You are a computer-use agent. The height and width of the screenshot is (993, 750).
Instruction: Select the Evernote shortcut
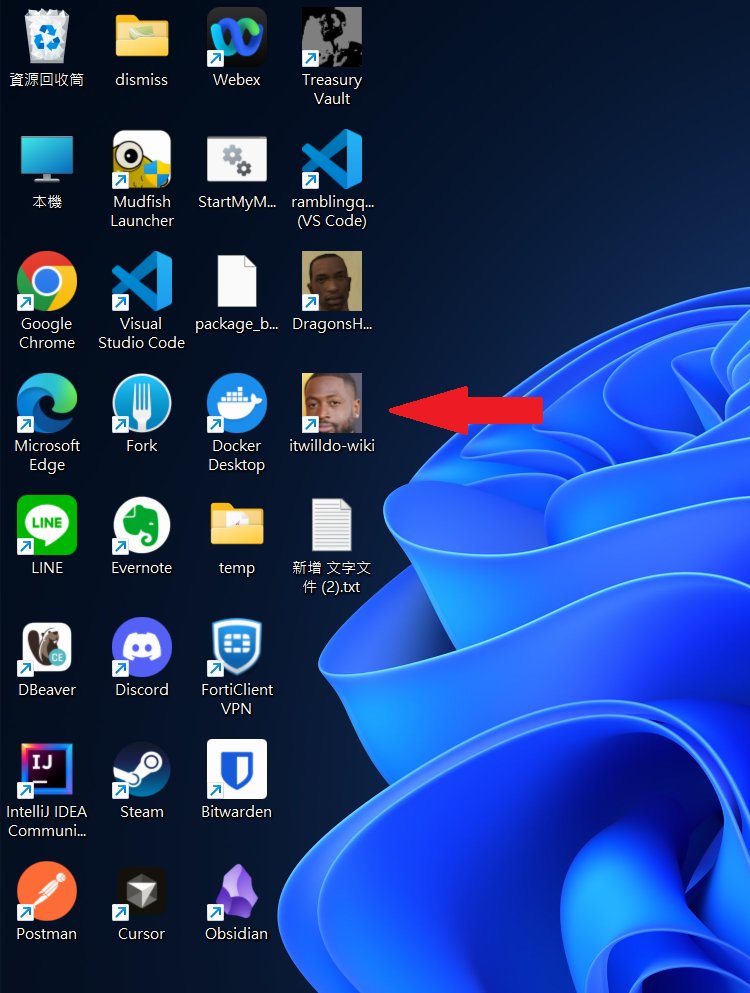coord(142,525)
